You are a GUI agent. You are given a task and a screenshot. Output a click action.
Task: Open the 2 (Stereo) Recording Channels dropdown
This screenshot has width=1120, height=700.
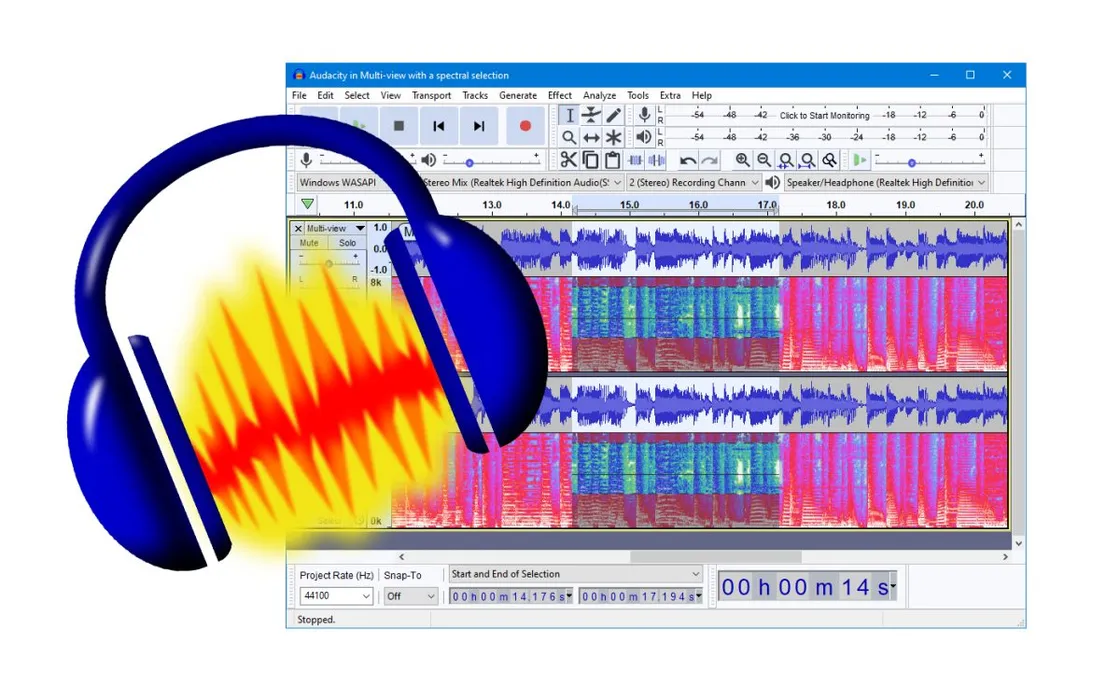pyautogui.click(x=693, y=183)
